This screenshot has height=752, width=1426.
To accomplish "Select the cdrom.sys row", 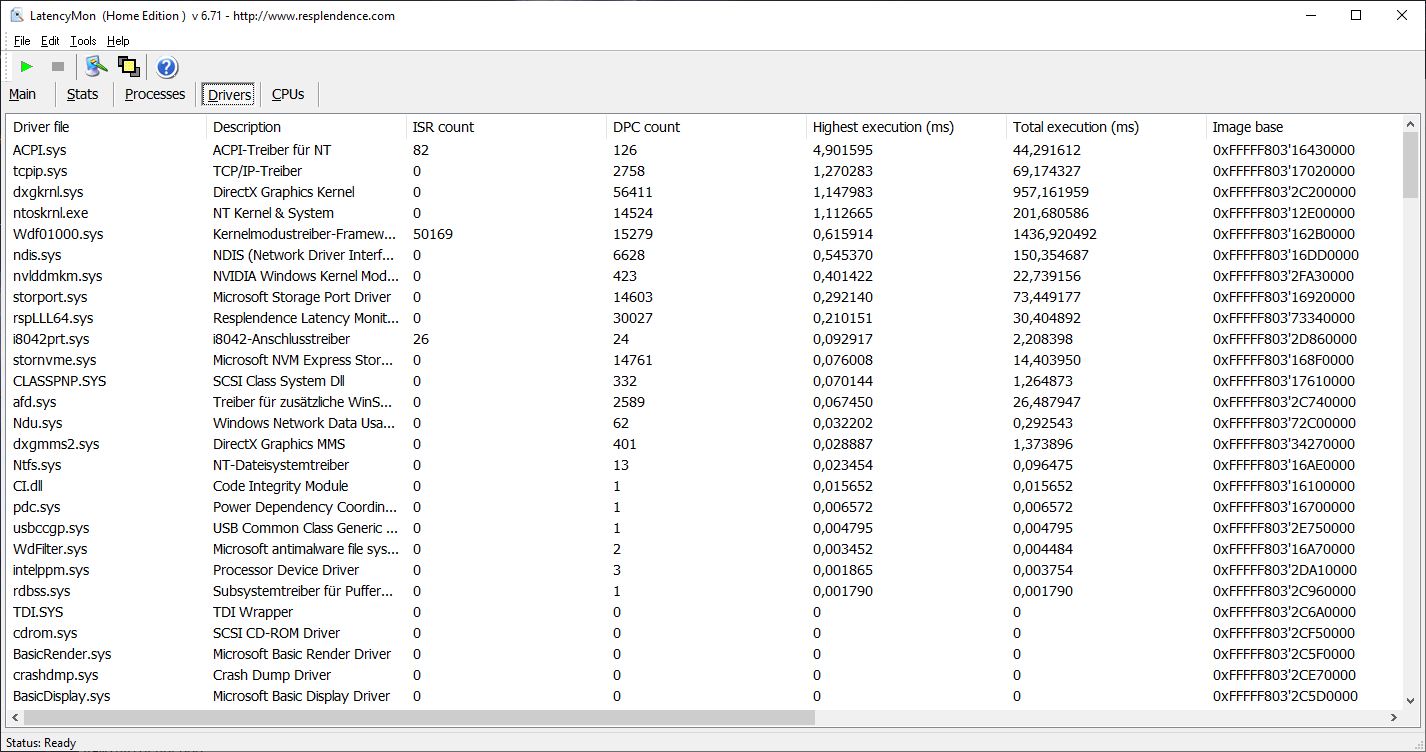I will (x=704, y=633).
